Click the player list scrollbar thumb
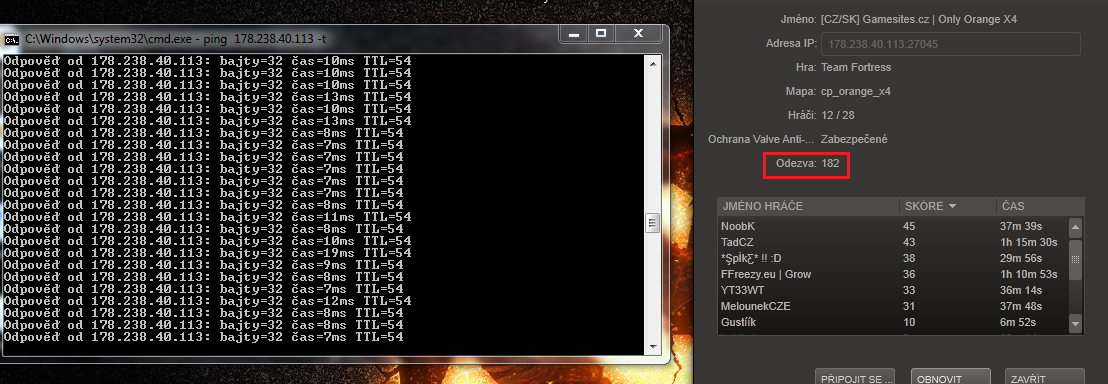This screenshot has width=1108, height=384. [x=1075, y=259]
